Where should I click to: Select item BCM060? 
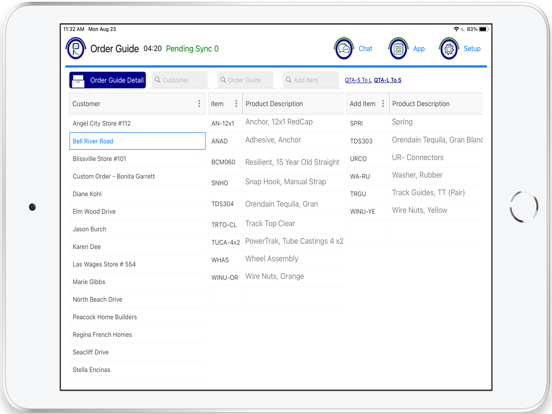tap(223, 162)
